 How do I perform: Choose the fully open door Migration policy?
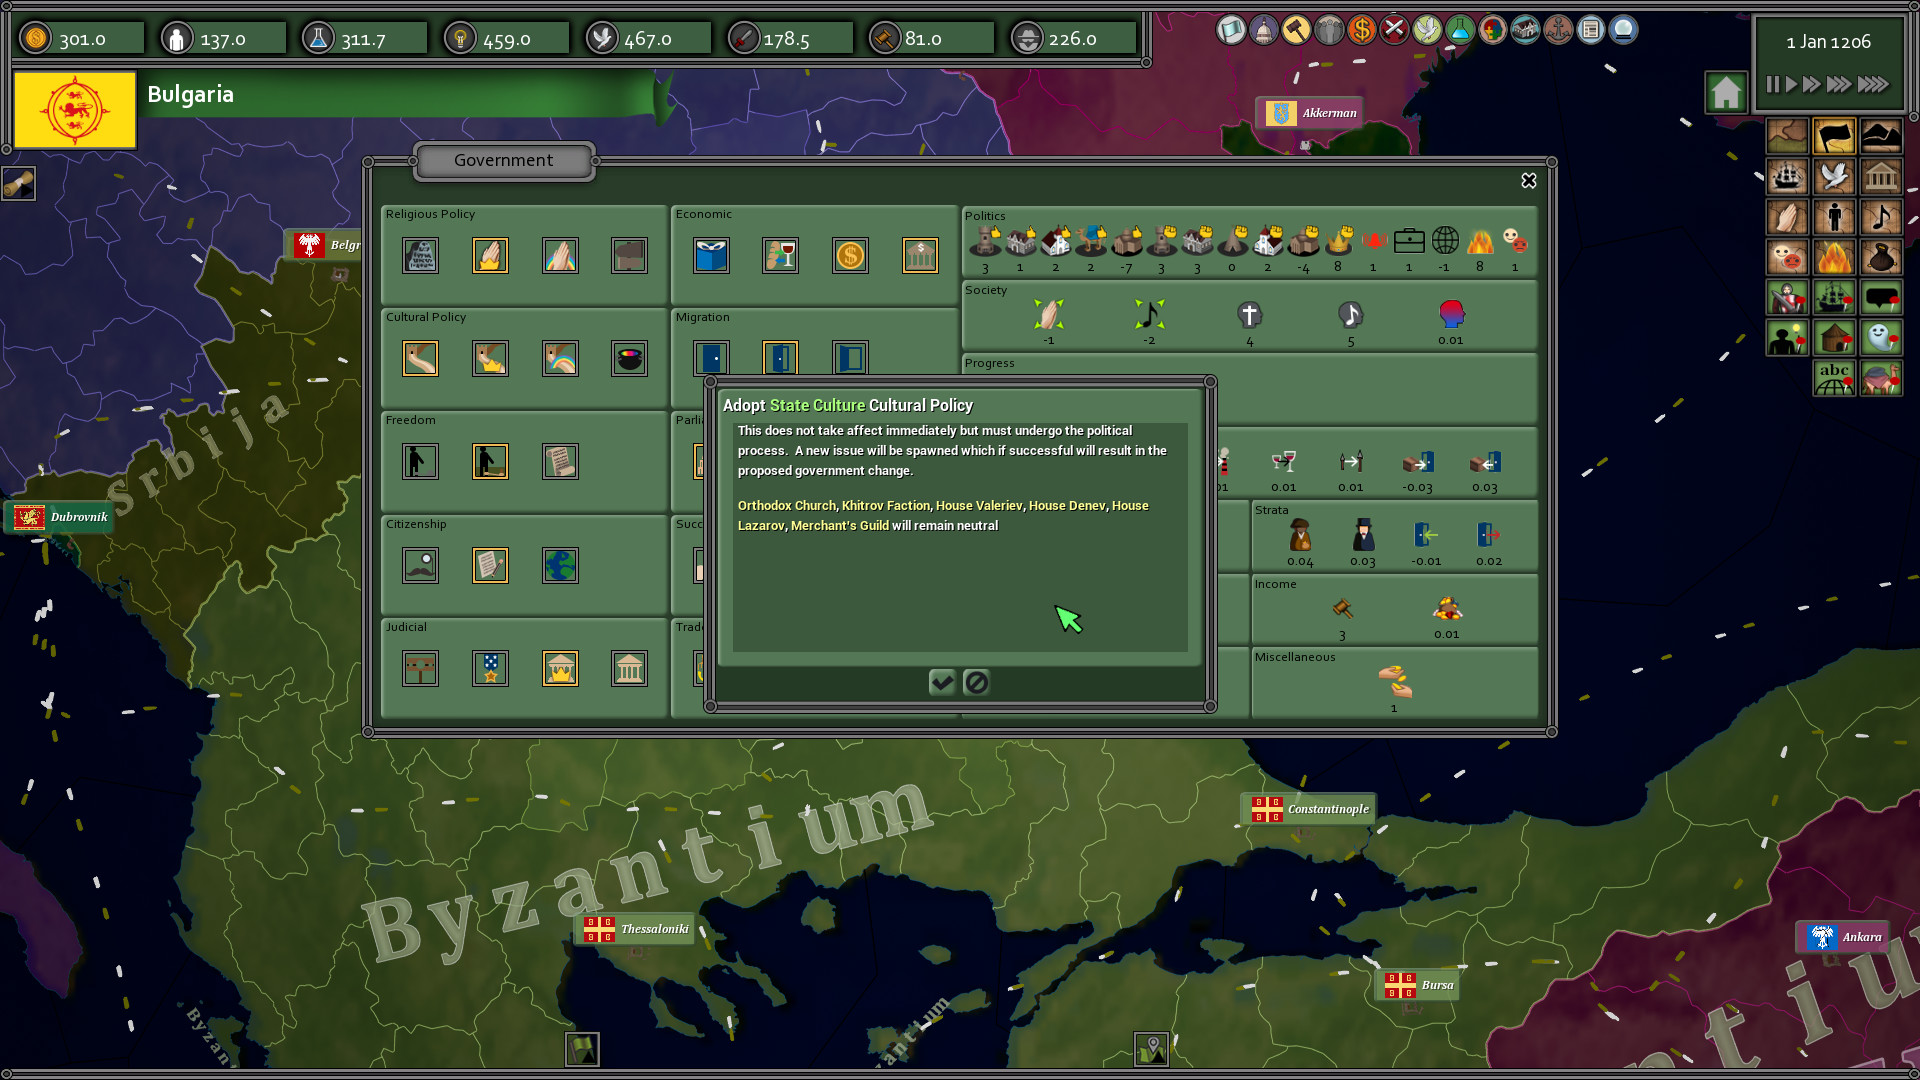click(x=851, y=358)
